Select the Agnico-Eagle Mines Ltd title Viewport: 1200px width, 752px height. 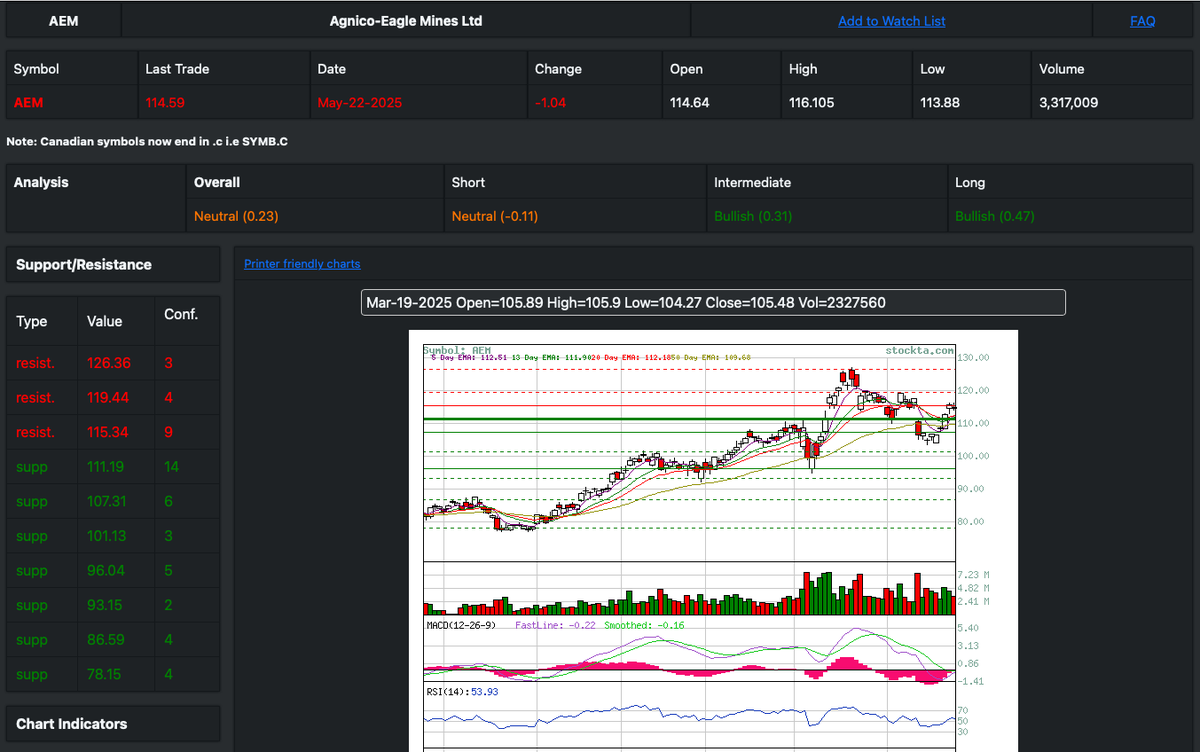click(406, 20)
